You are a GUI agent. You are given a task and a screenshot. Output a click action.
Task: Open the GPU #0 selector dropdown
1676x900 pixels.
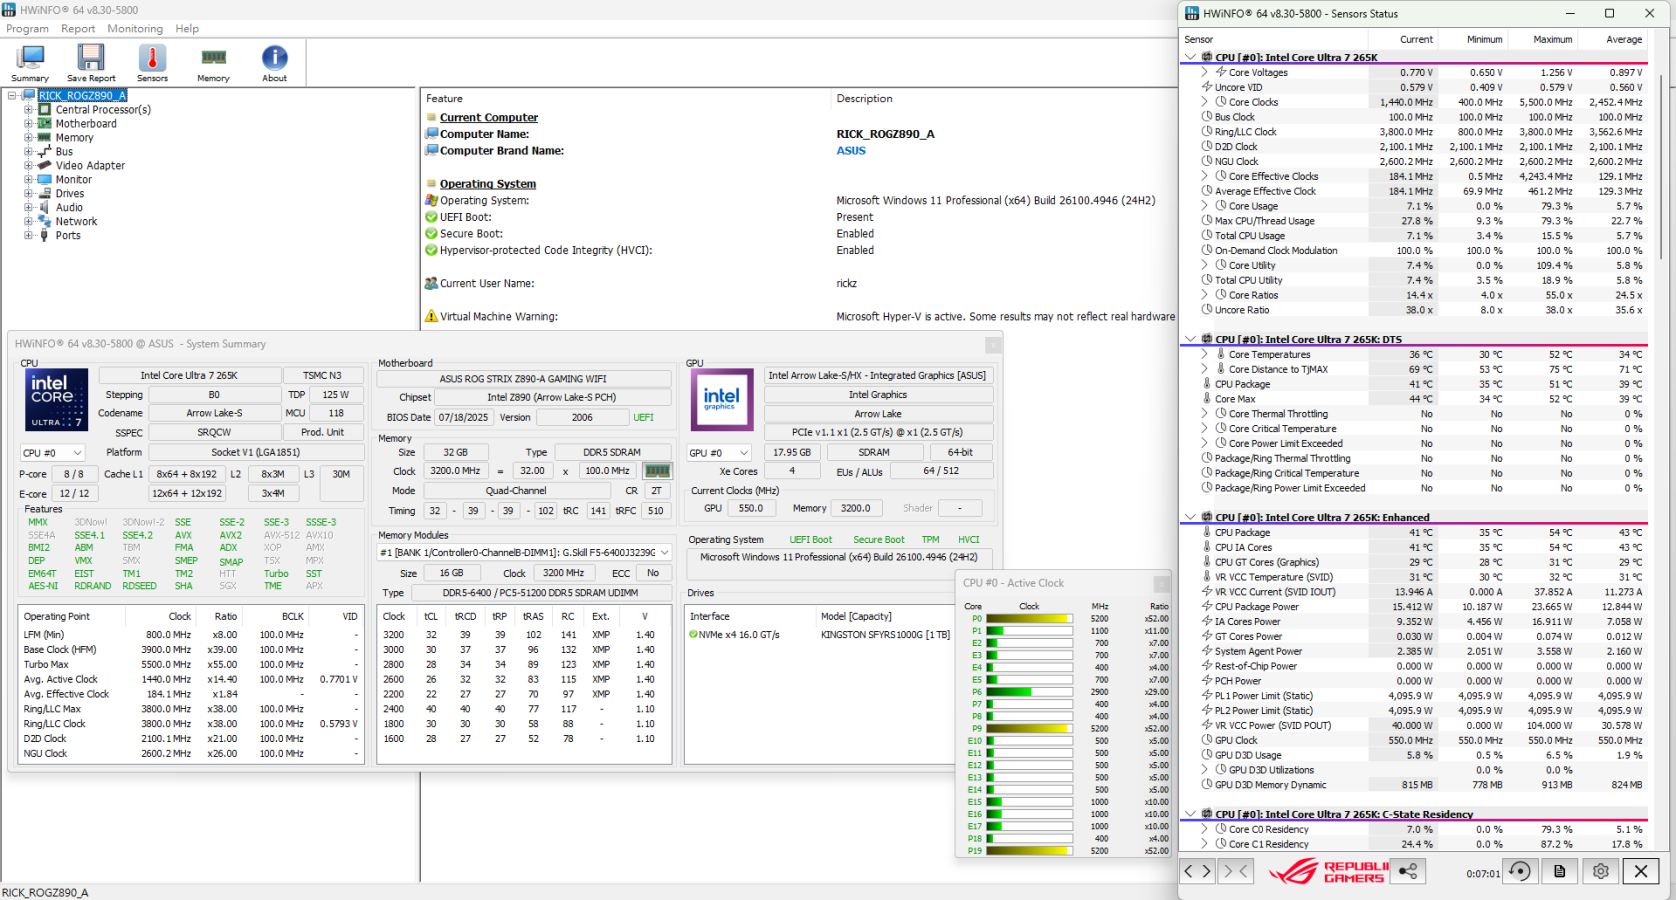pyautogui.click(x=718, y=453)
